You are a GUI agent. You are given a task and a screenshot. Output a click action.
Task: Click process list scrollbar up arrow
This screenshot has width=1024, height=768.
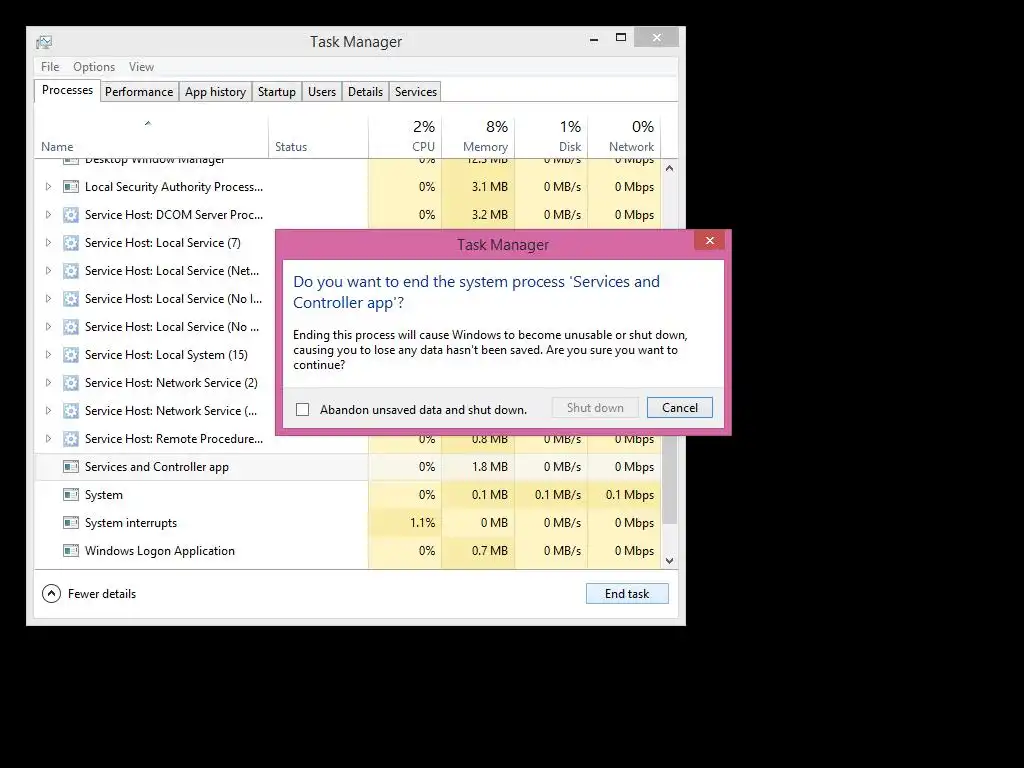[x=669, y=168]
